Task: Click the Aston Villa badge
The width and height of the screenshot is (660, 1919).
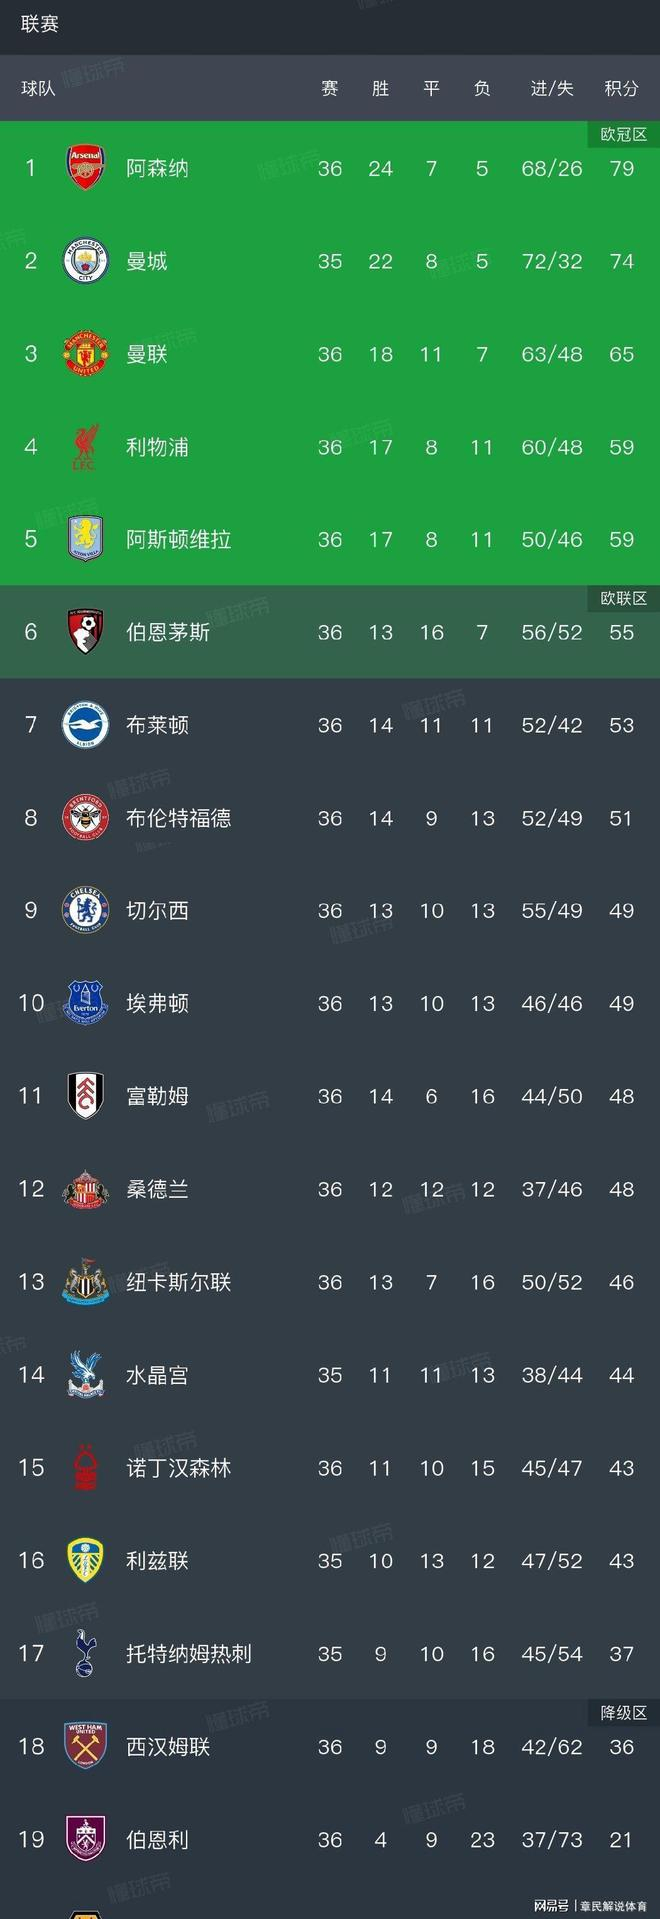Action: (85, 539)
